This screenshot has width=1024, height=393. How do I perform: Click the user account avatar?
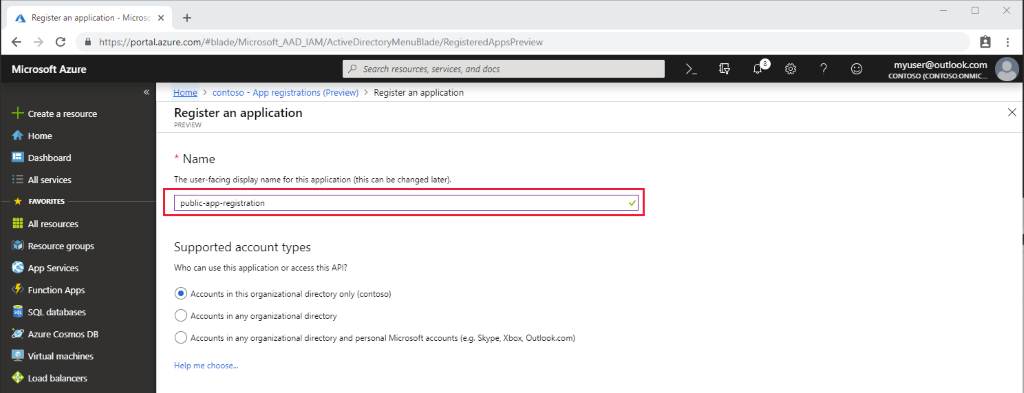(x=1006, y=69)
